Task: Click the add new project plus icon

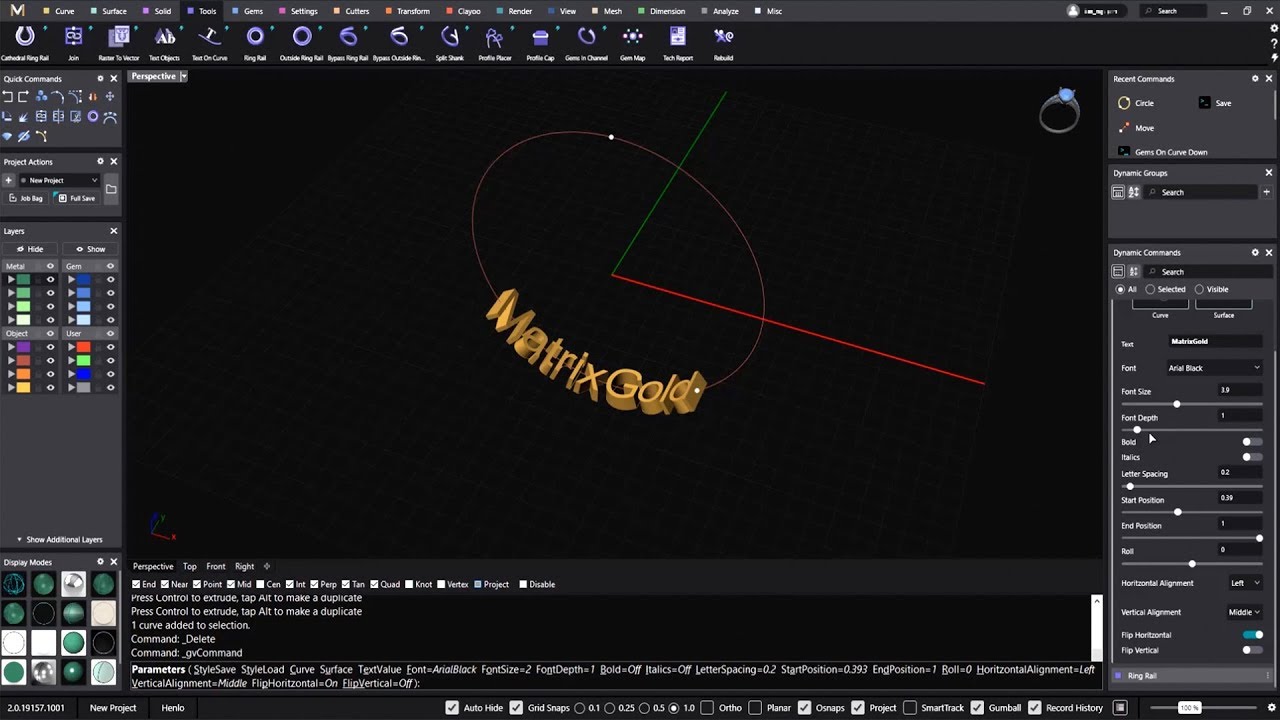Action: [8, 180]
